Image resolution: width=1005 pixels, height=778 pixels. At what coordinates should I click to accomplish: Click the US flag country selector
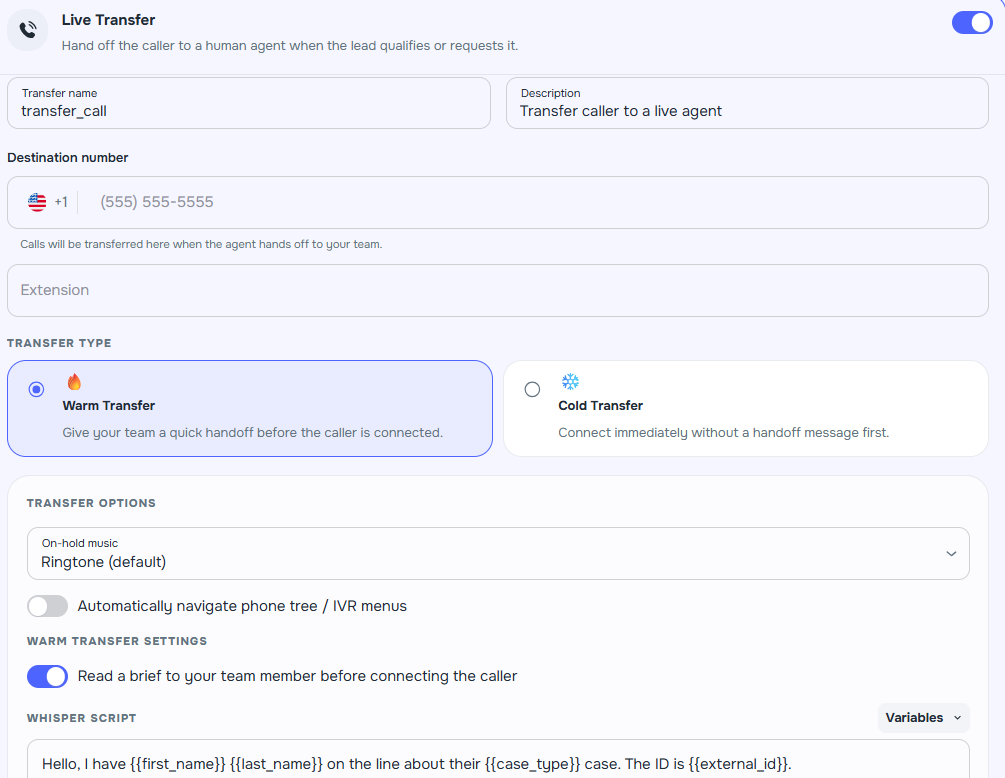pos(37,202)
